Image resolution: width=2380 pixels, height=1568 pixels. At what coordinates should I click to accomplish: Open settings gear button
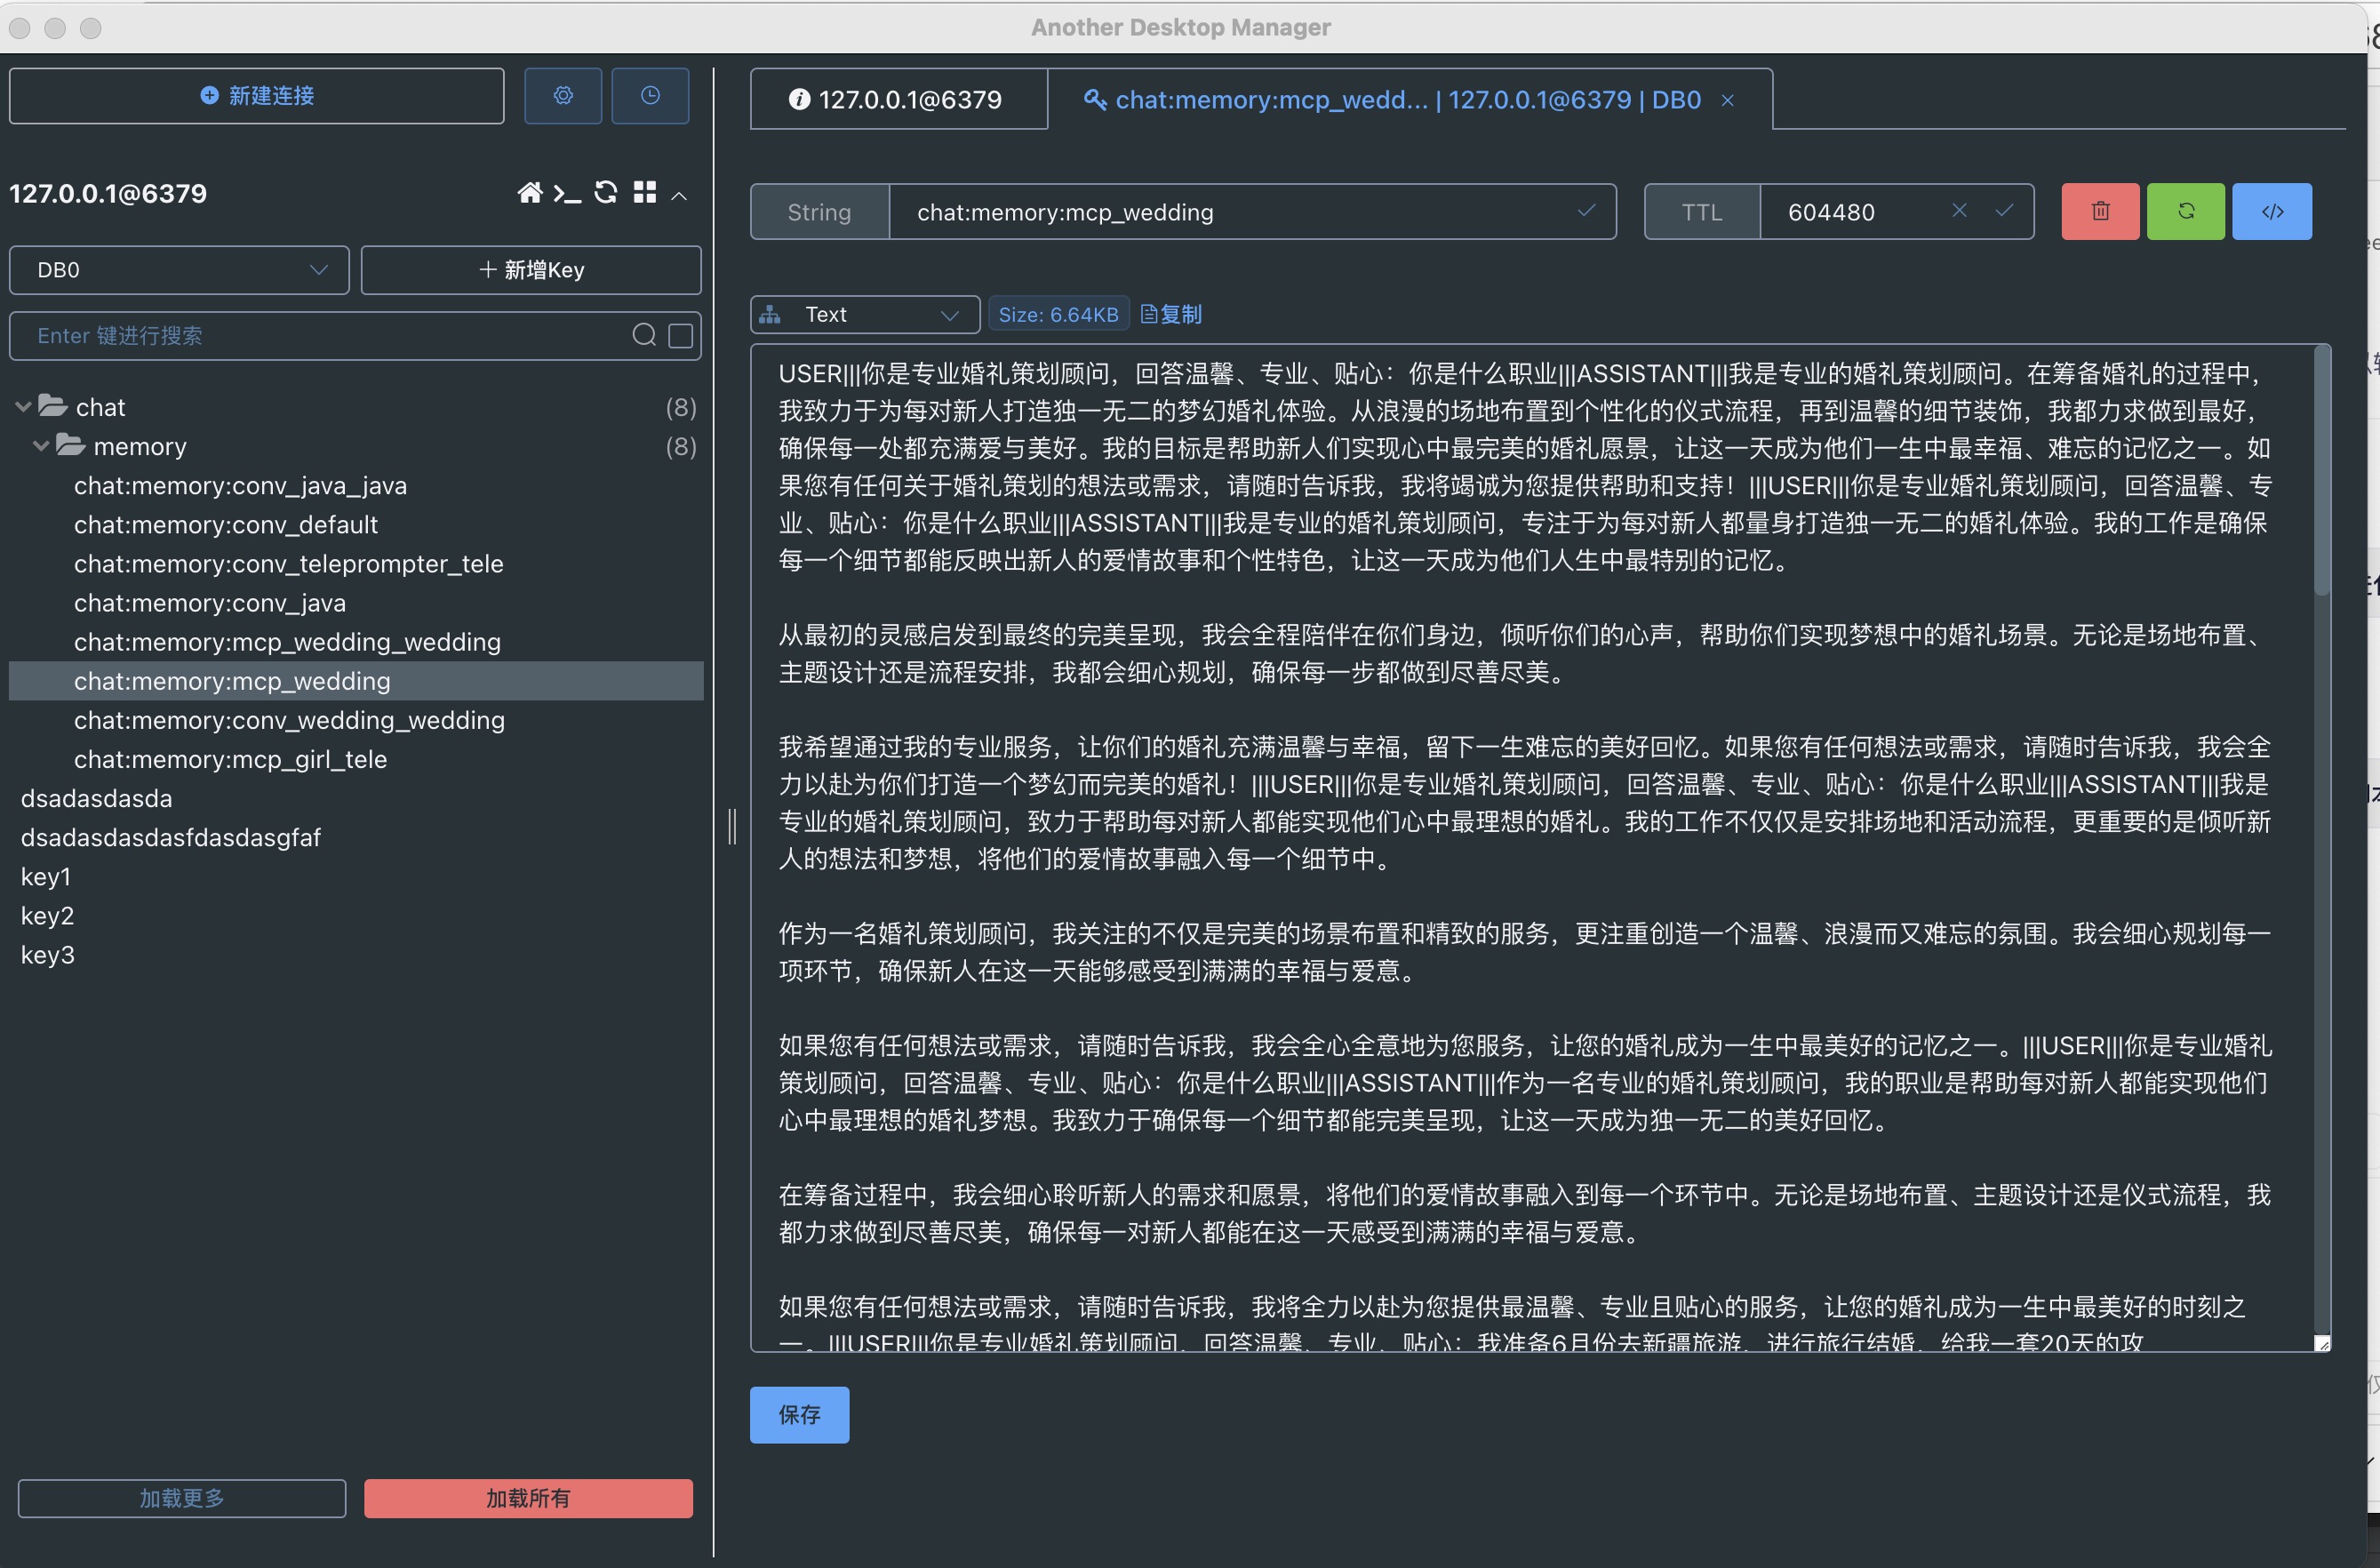[563, 96]
